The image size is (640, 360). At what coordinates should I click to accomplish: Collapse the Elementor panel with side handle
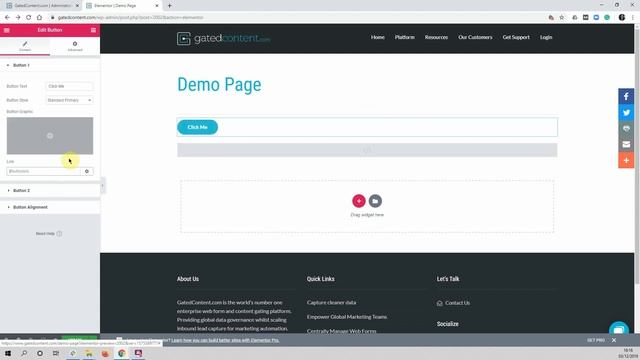pyautogui.click(x=102, y=186)
